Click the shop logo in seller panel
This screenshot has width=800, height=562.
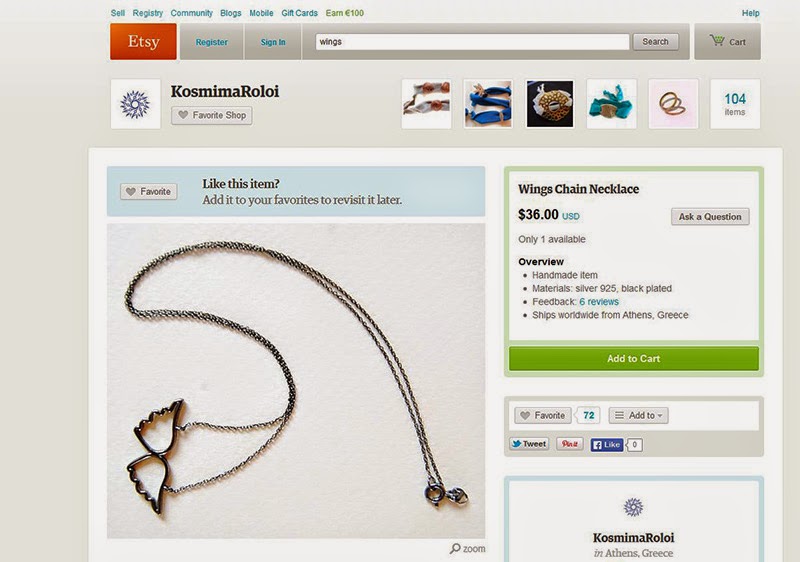pyautogui.click(x=633, y=507)
